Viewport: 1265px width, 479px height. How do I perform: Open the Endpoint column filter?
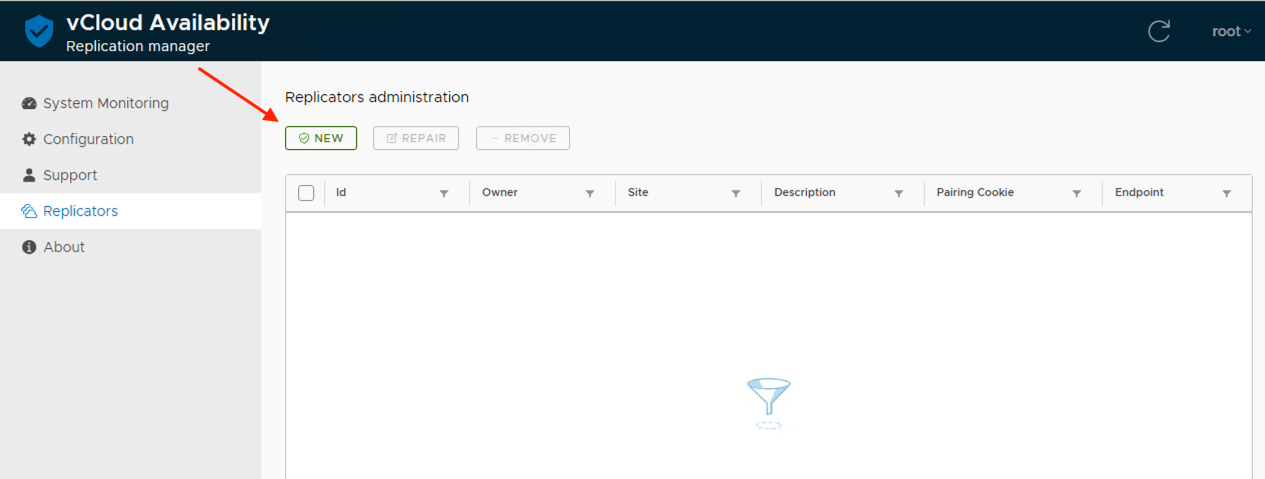1227,194
